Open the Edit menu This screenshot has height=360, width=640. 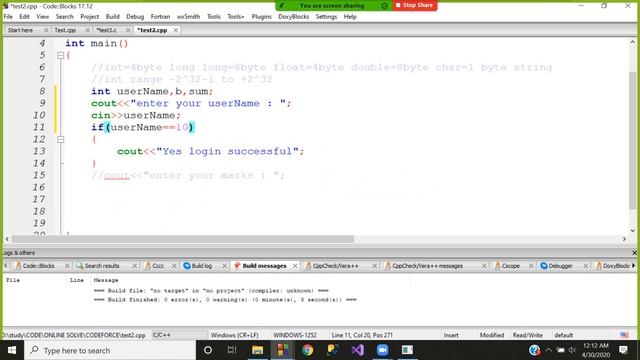pyautogui.click(x=24, y=17)
